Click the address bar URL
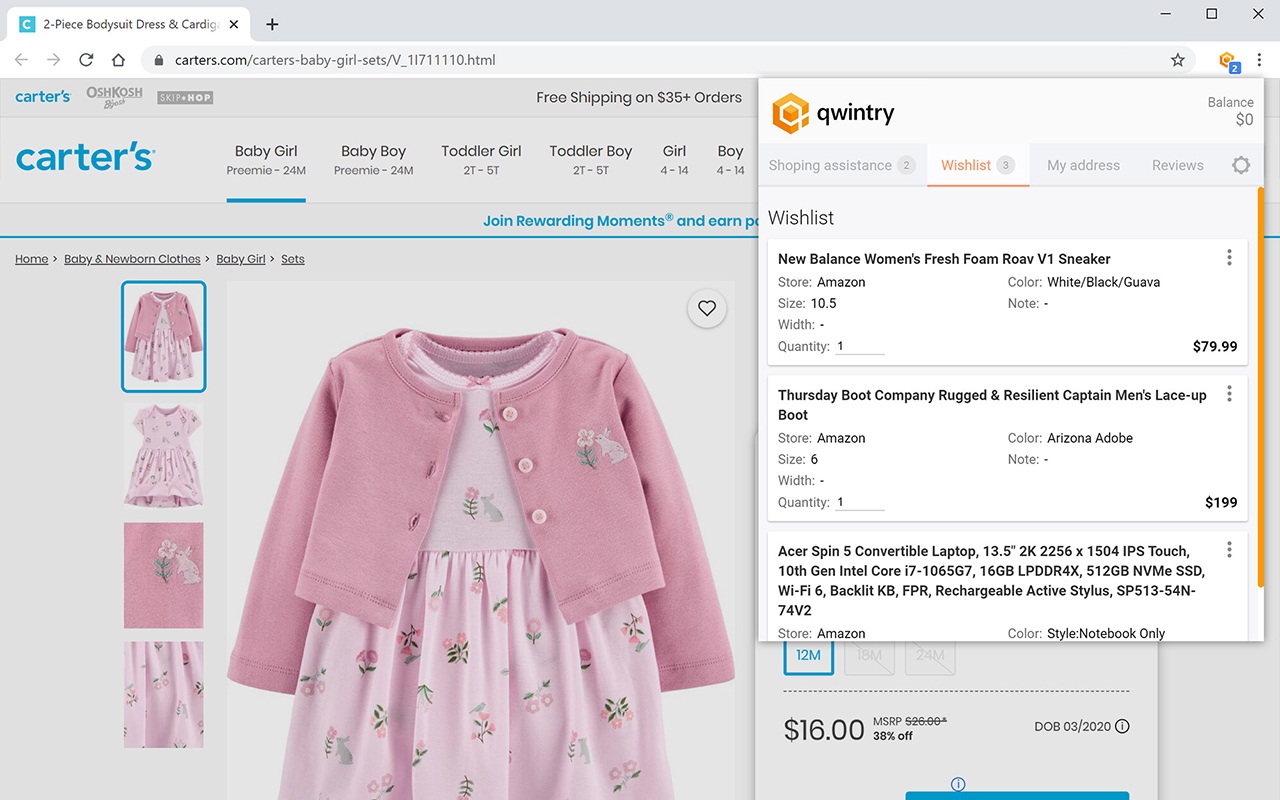The image size is (1280, 800). [335, 60]
